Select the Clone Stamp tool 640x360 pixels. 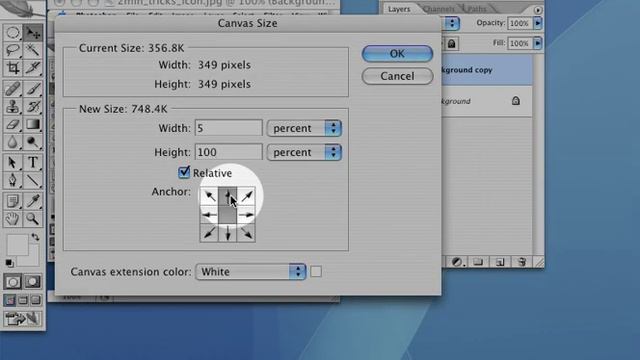pos(13,106)
